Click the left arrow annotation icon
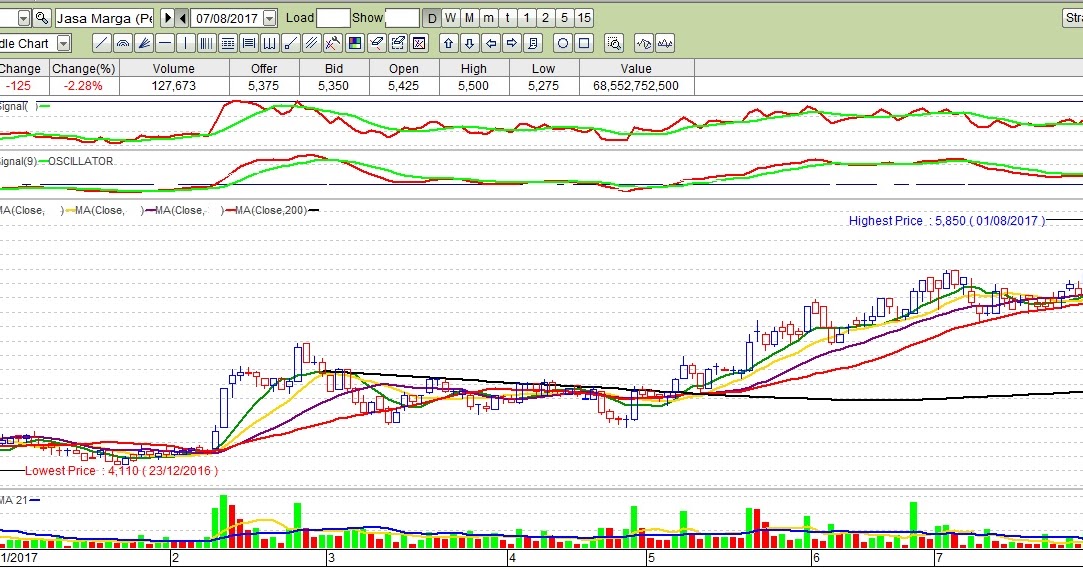Viewport: 1083px width, 569px height. pyautogui.click(x=491, y=44)
